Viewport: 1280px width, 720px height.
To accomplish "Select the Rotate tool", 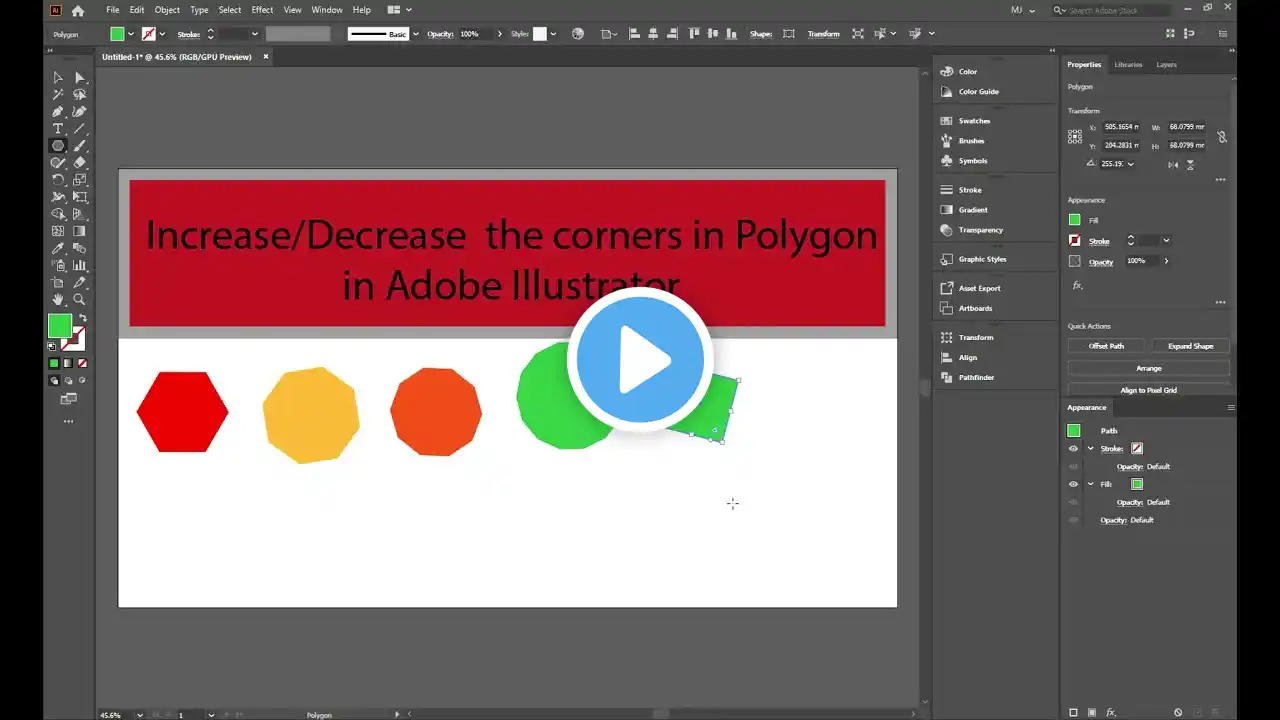I will pos(58,179).
